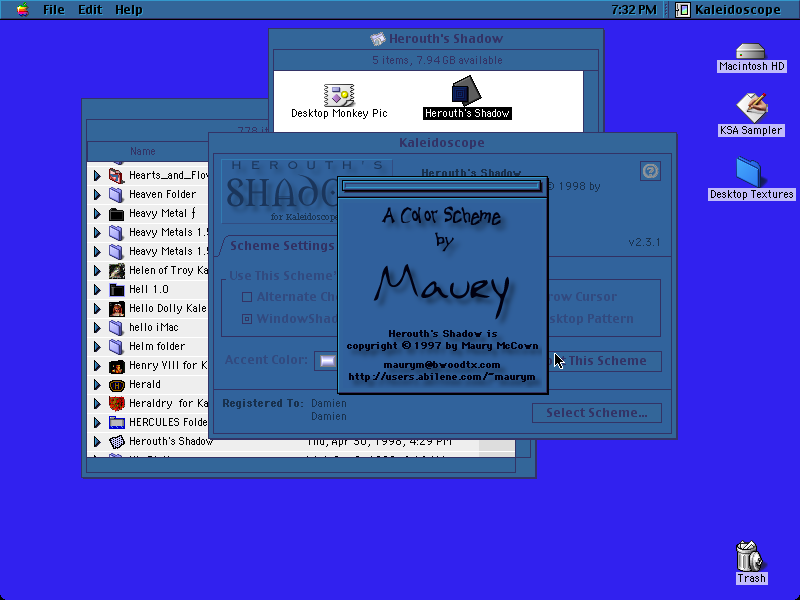Select the Herald list item name

[x=144, y=384]
